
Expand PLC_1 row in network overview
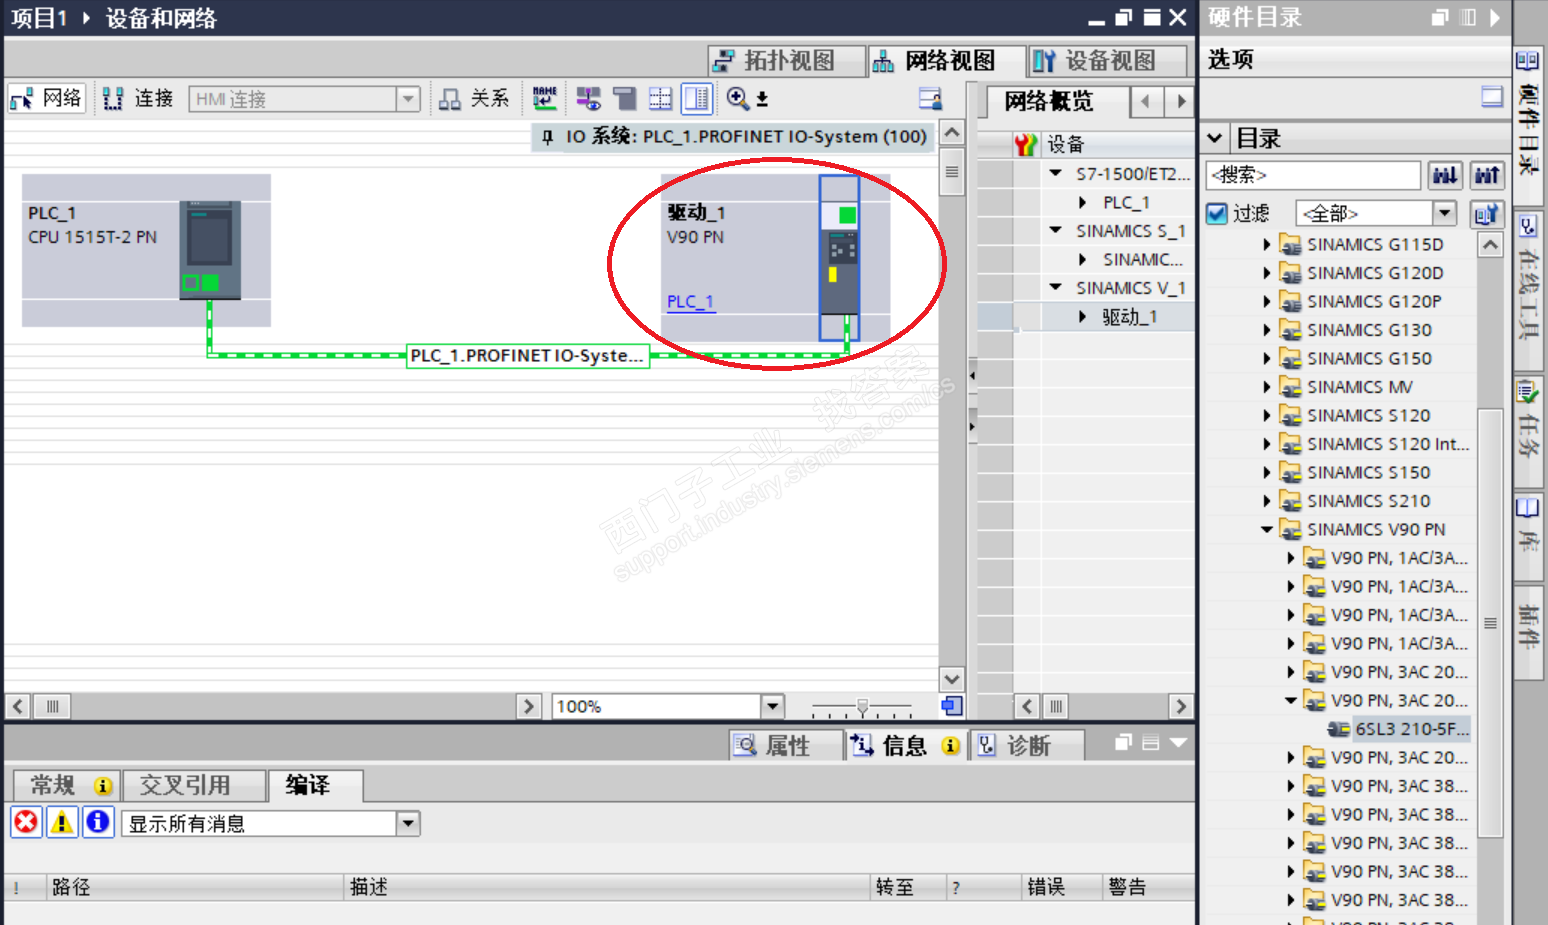pyautogui.click(x=1083, y=202)
